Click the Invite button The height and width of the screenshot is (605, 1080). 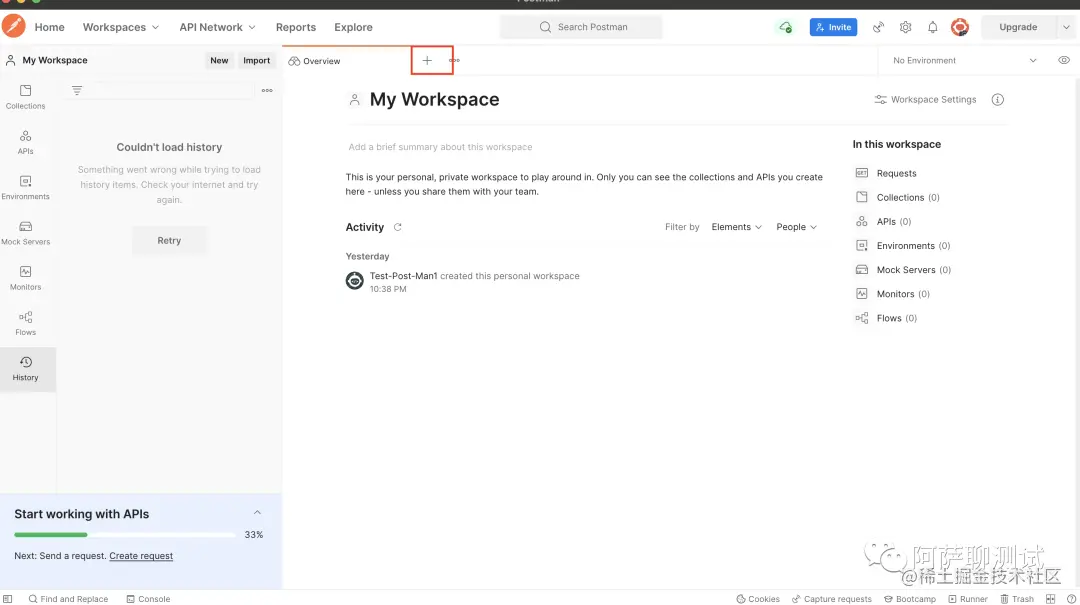point(833,27)
